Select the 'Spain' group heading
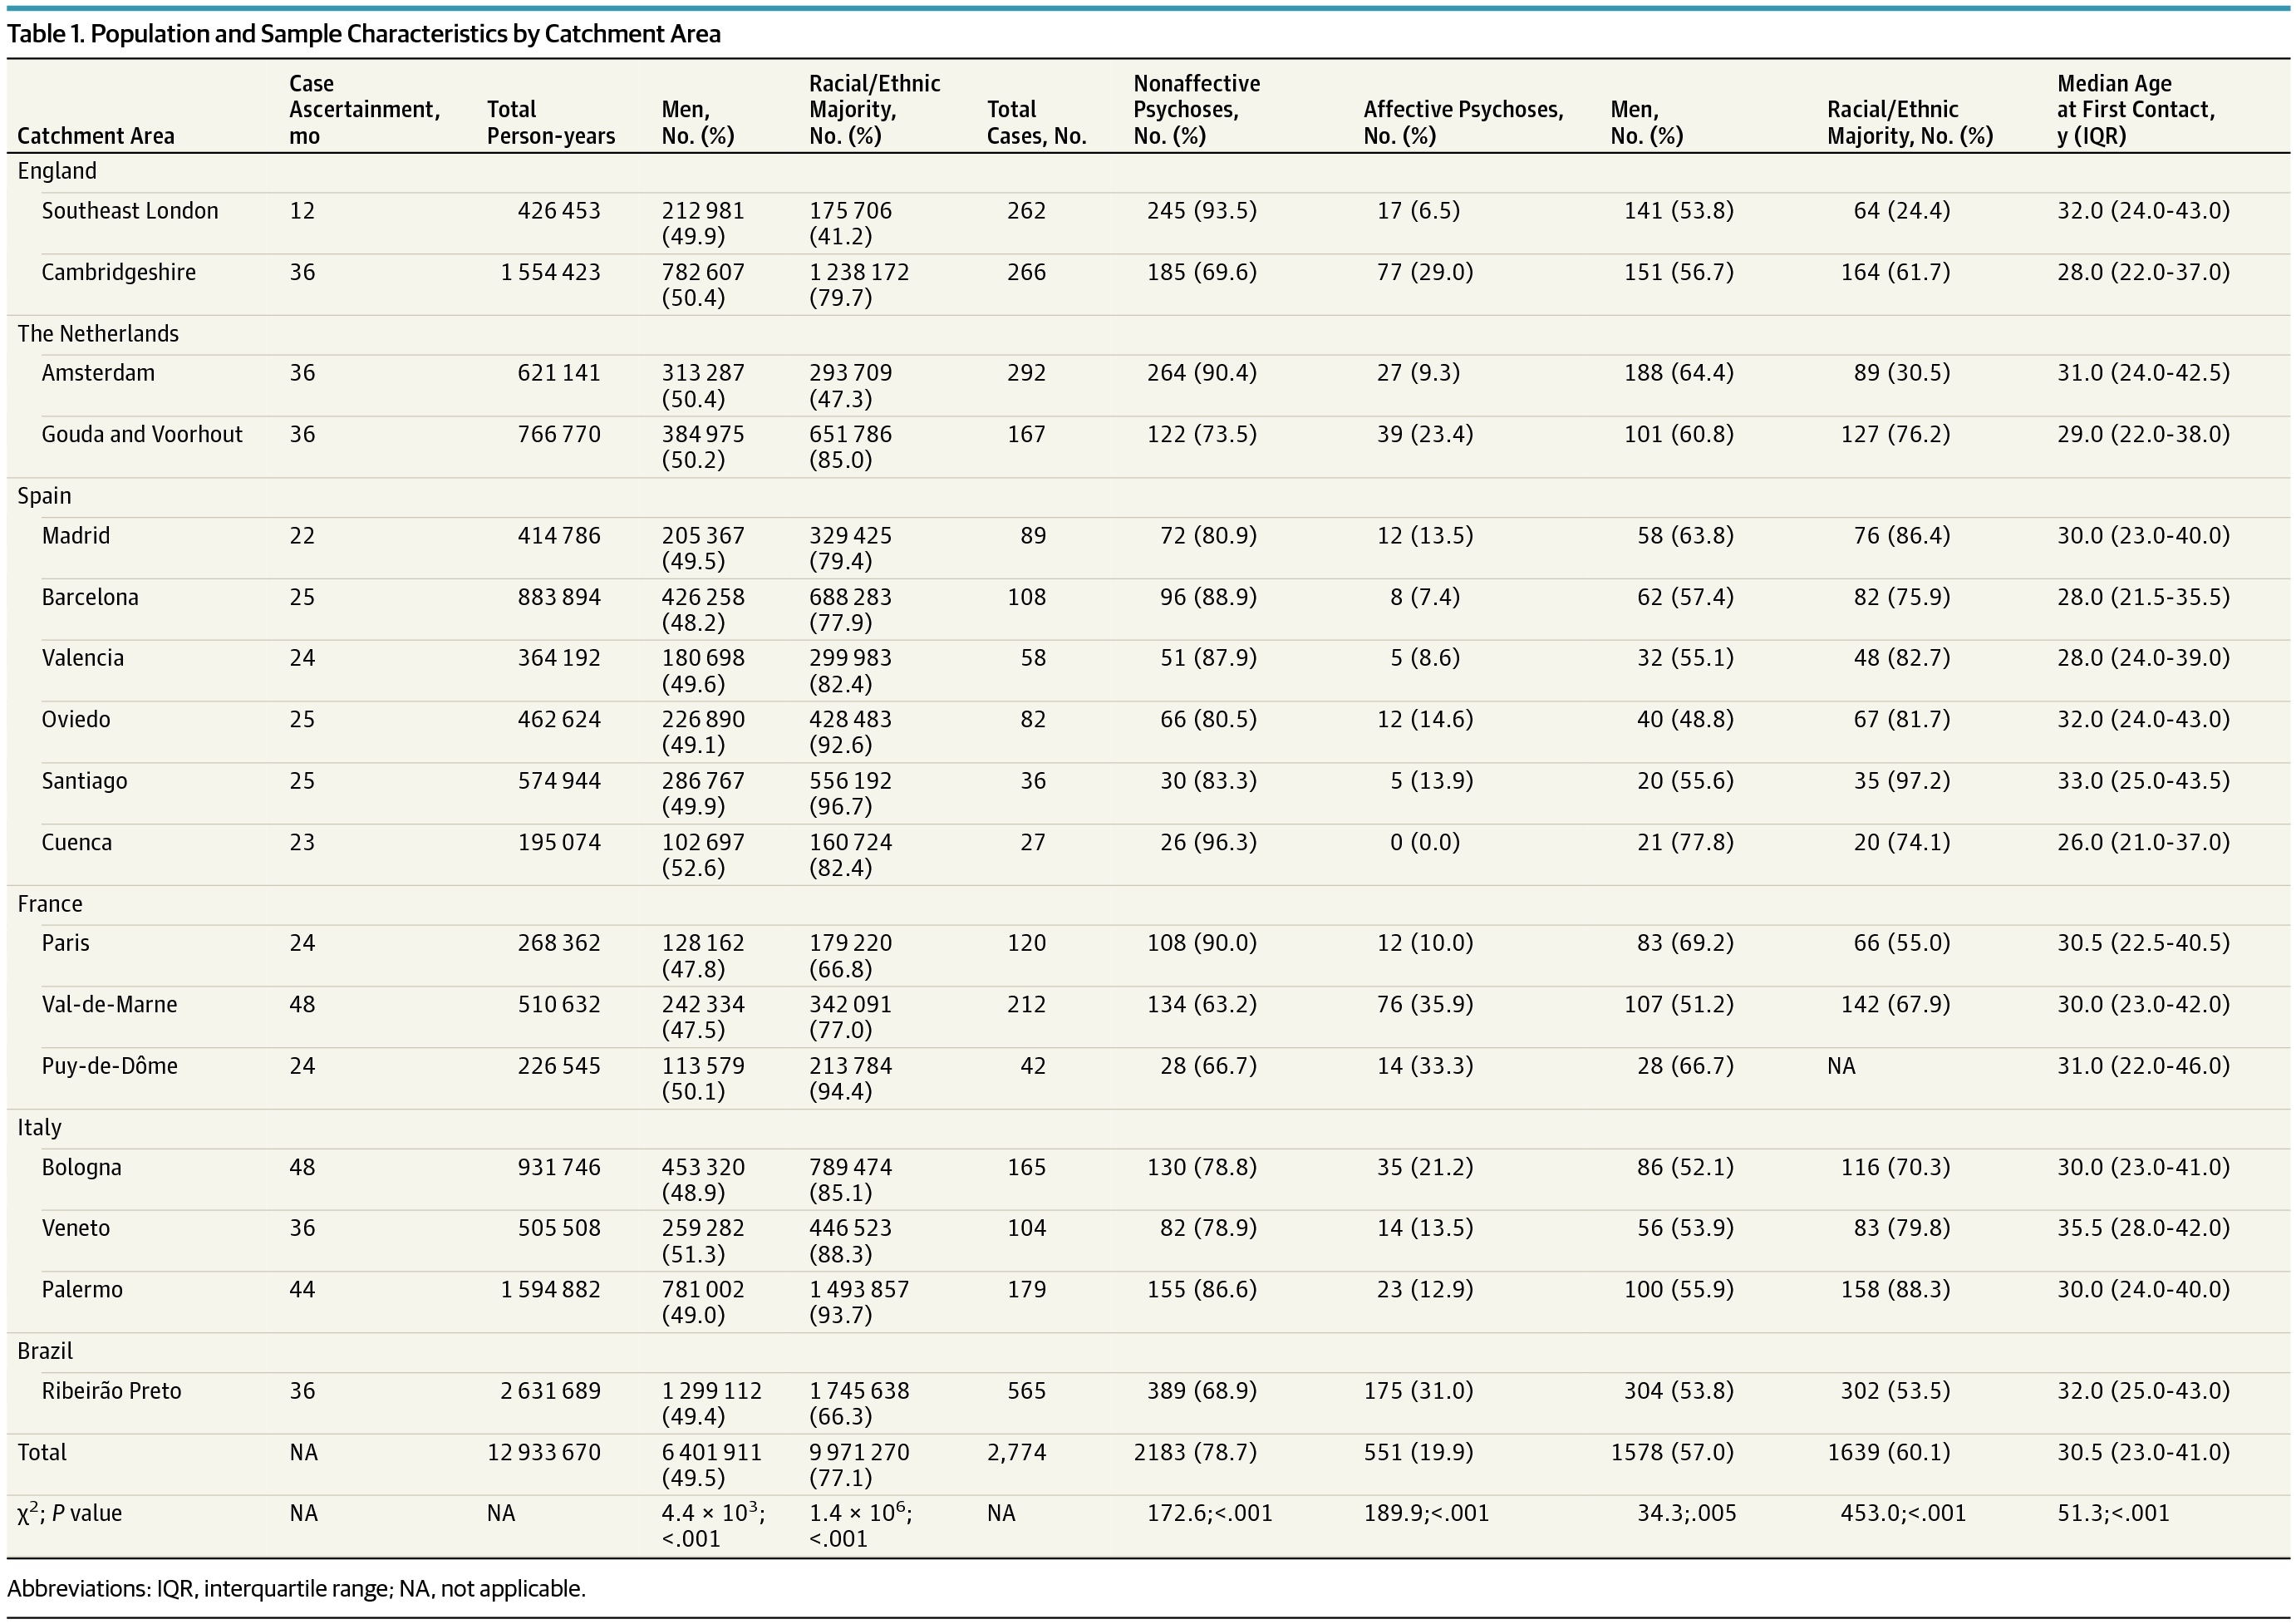 [44, 496]
